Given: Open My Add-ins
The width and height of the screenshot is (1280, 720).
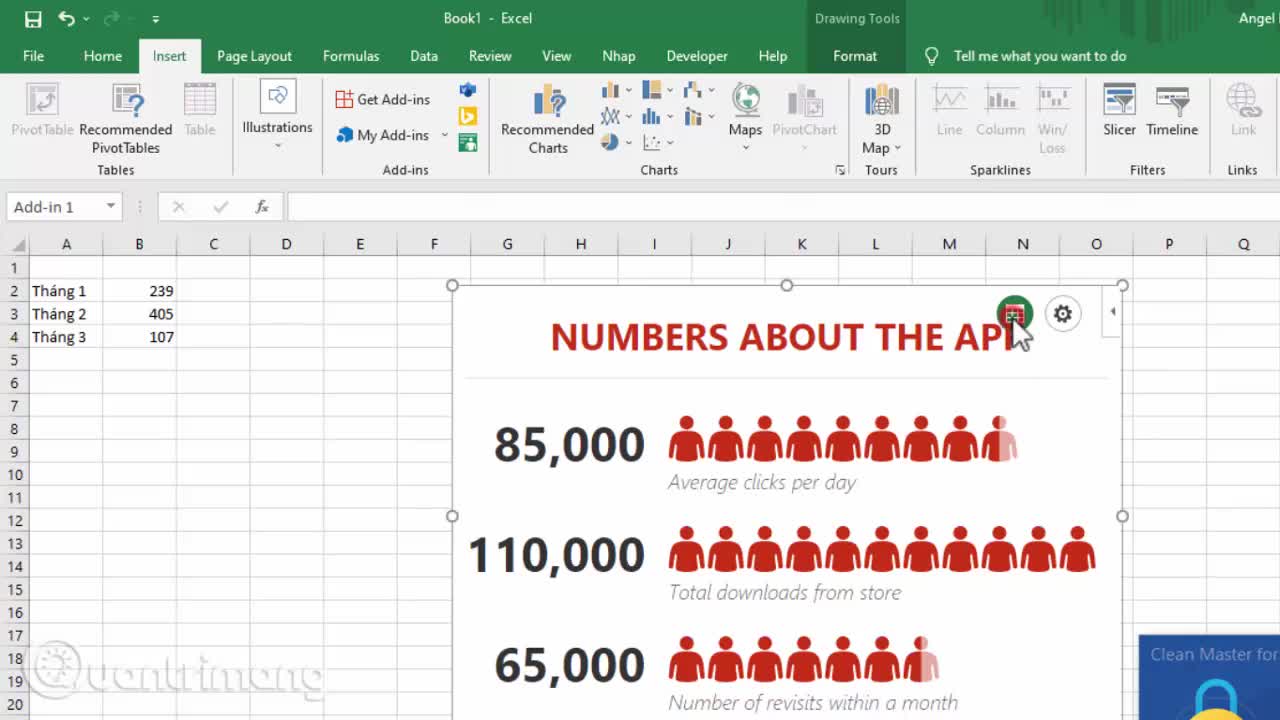Looking at the screenshot, I should click(x=383, y=135).
